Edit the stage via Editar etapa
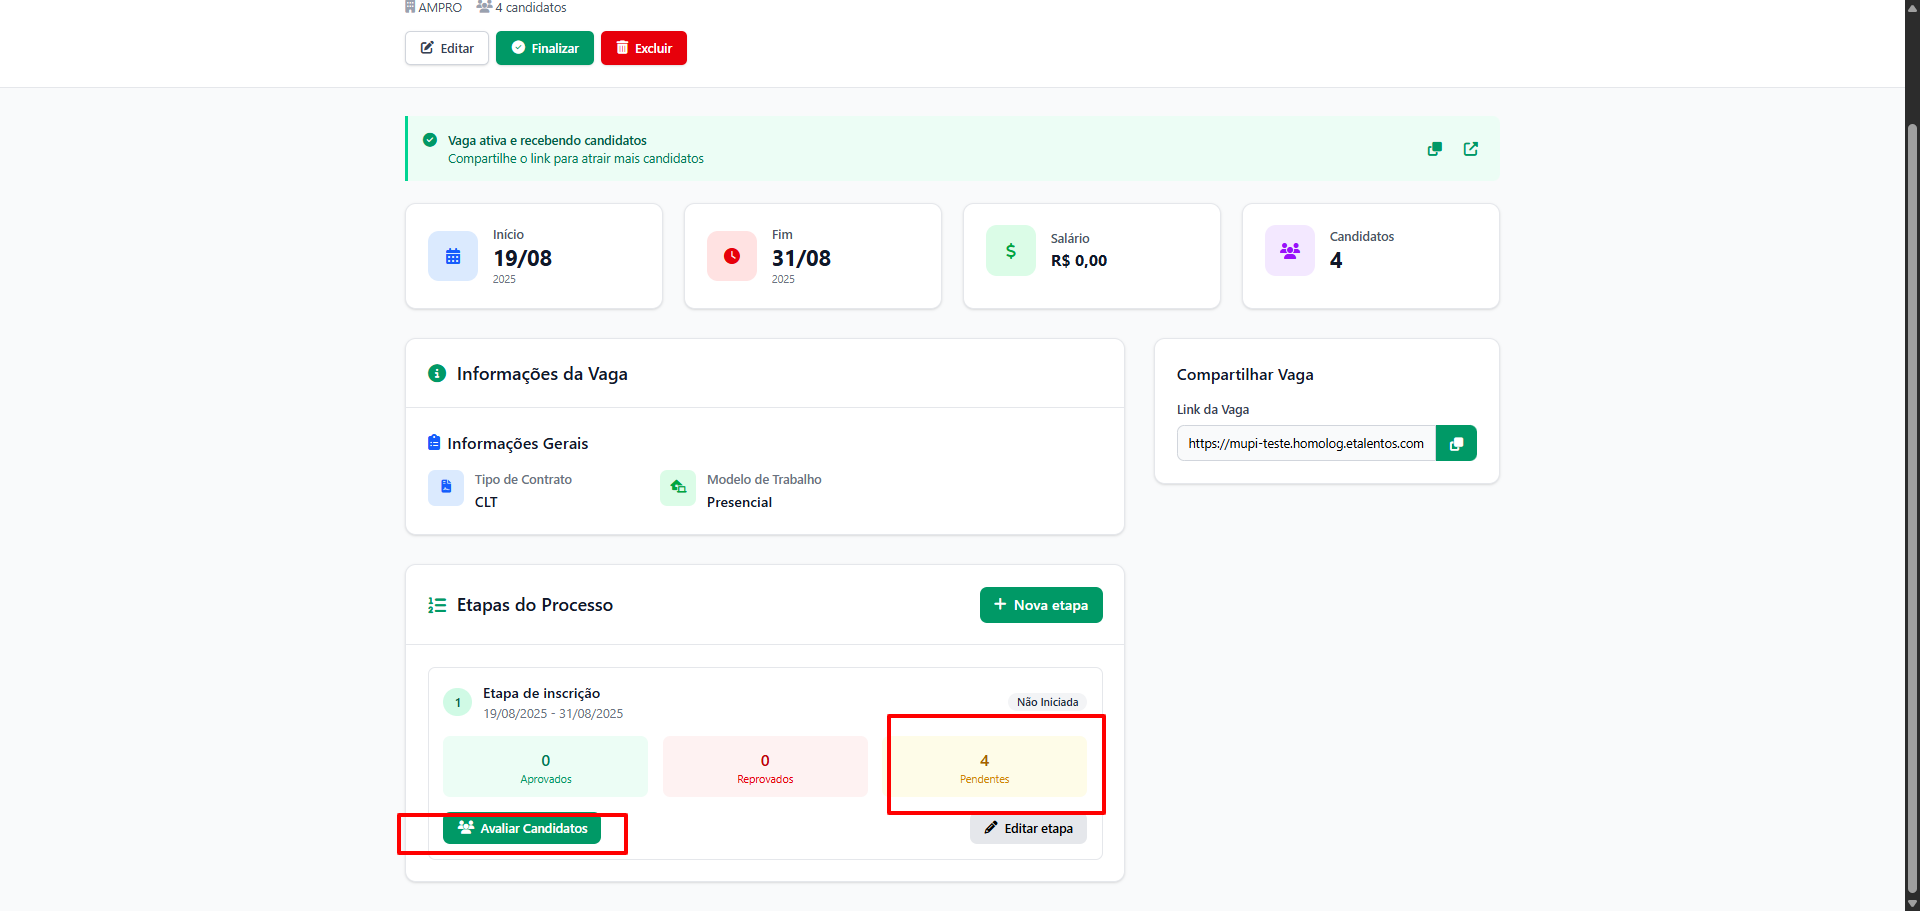This screenshot has height=911, width=1920. pyautogui.click(x=1028, y=828)
